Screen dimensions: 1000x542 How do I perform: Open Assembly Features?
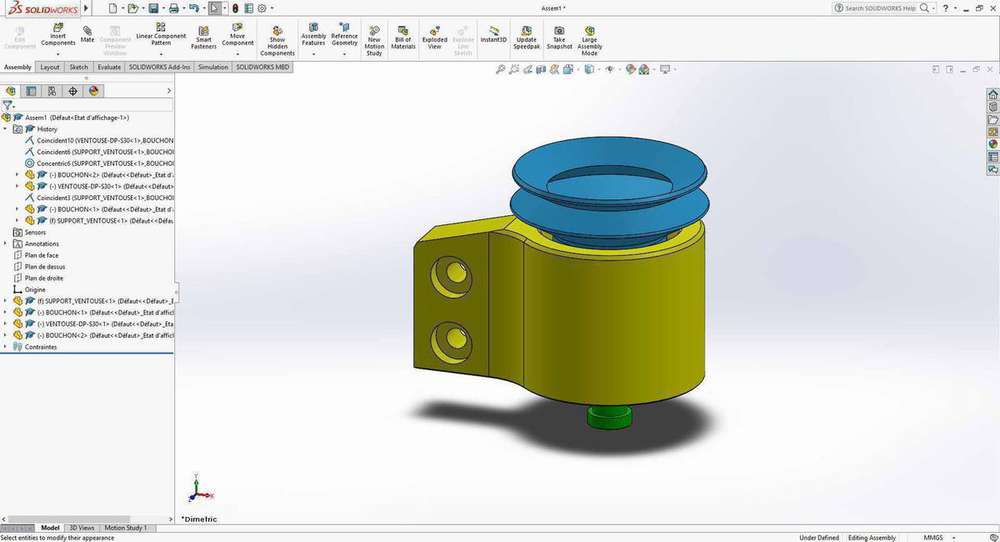coord(313,35)
